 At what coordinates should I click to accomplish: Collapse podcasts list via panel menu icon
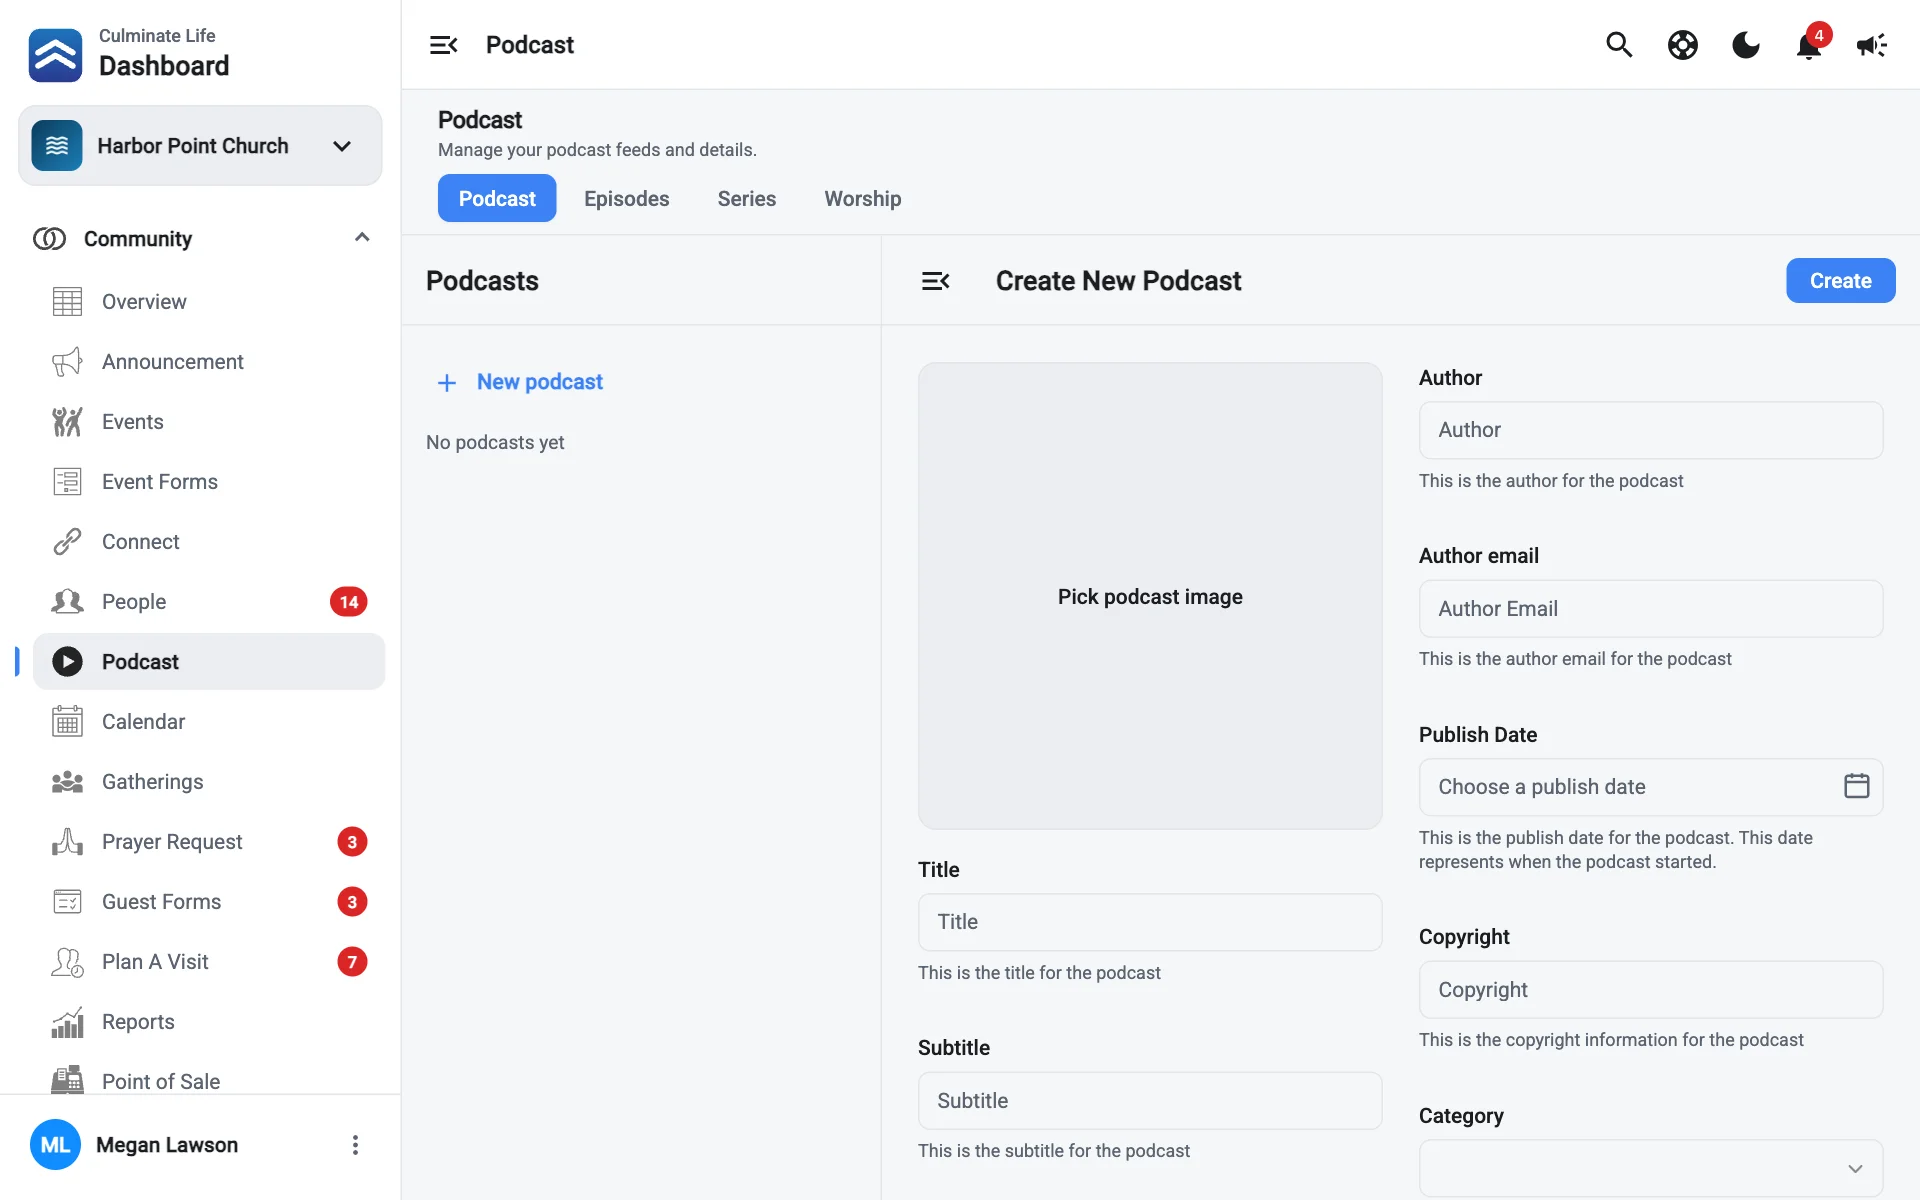pos(935,281)
